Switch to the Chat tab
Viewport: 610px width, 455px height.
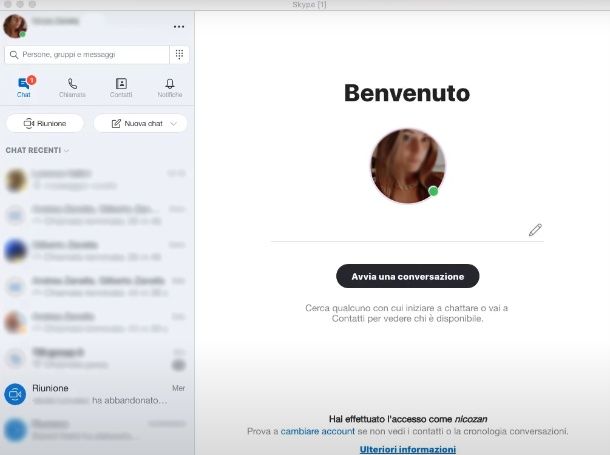click(24, 88)
